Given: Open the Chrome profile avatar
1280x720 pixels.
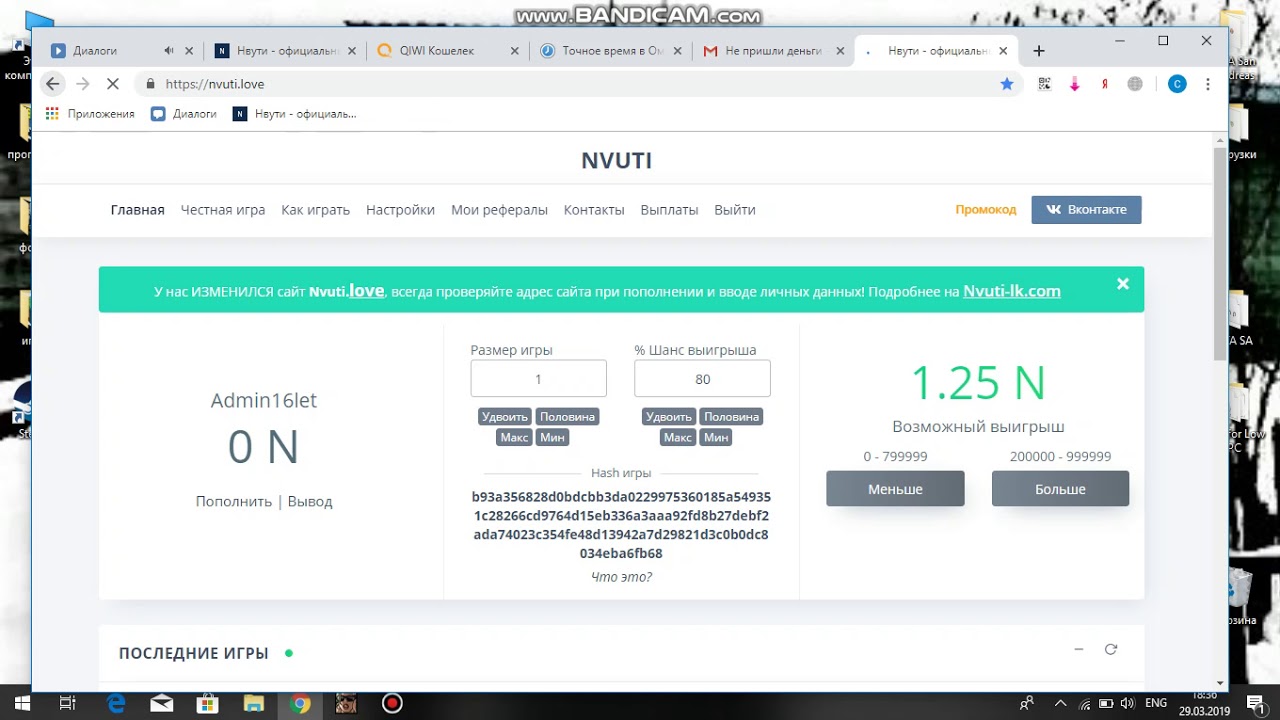Looking at the screenshot, I should click(x=1177, y=84).
